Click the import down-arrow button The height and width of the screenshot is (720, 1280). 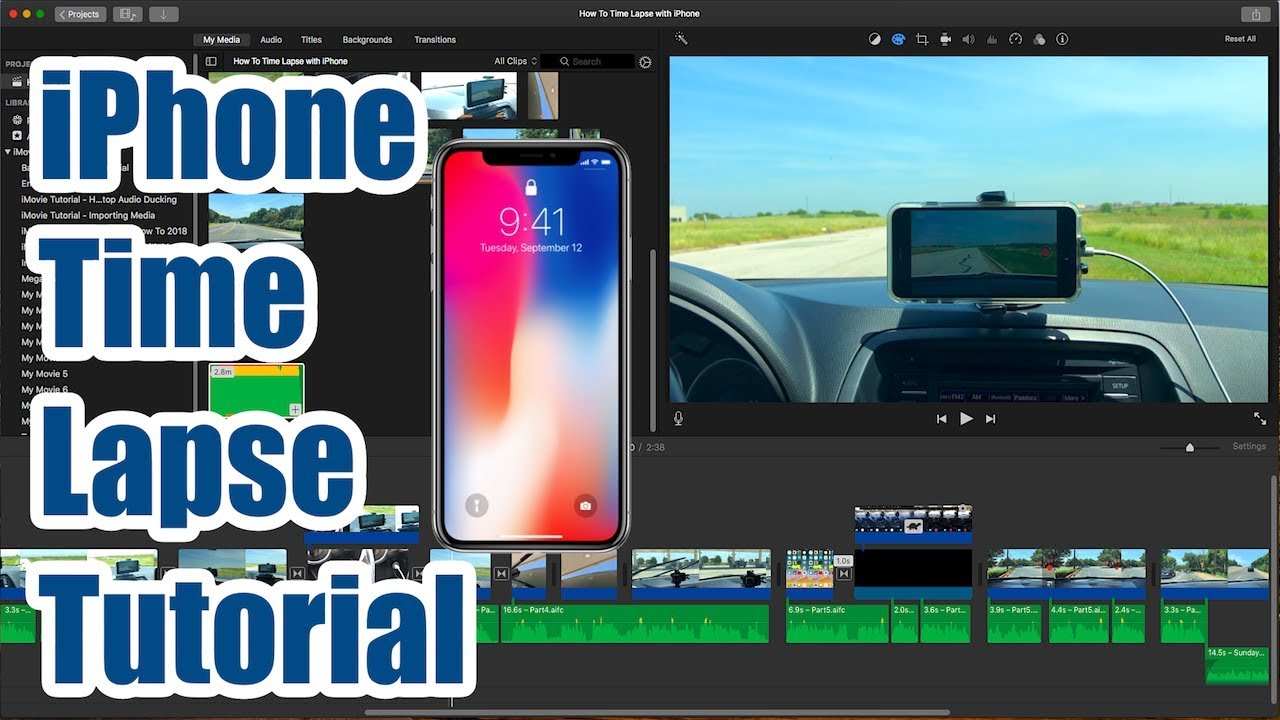click(163, 14)
